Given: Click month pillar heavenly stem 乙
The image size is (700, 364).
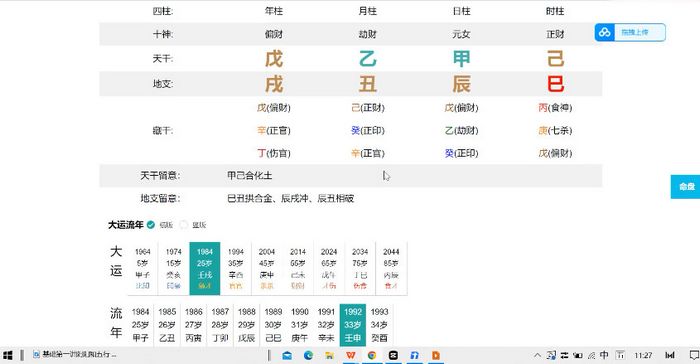Looking at the screenshot, I should (x=368, y=59).
